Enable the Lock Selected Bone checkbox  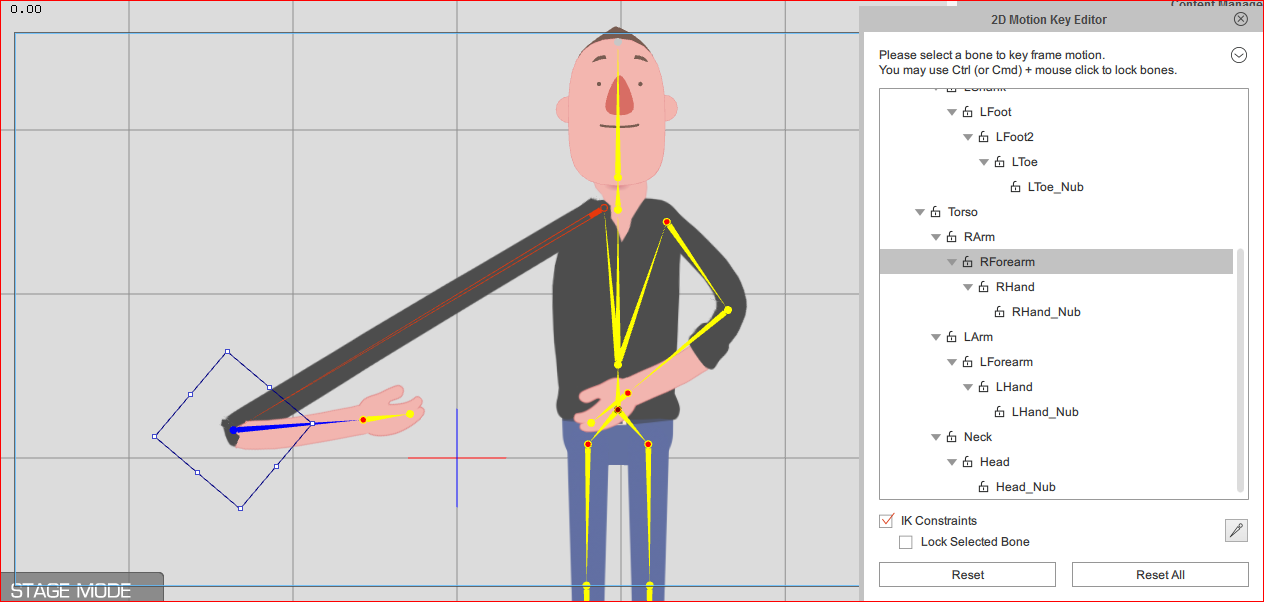click(x=906, y=542)
